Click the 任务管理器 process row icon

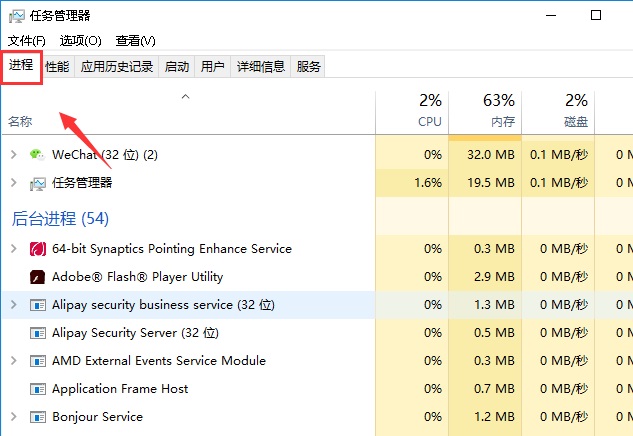coord(38,183)
